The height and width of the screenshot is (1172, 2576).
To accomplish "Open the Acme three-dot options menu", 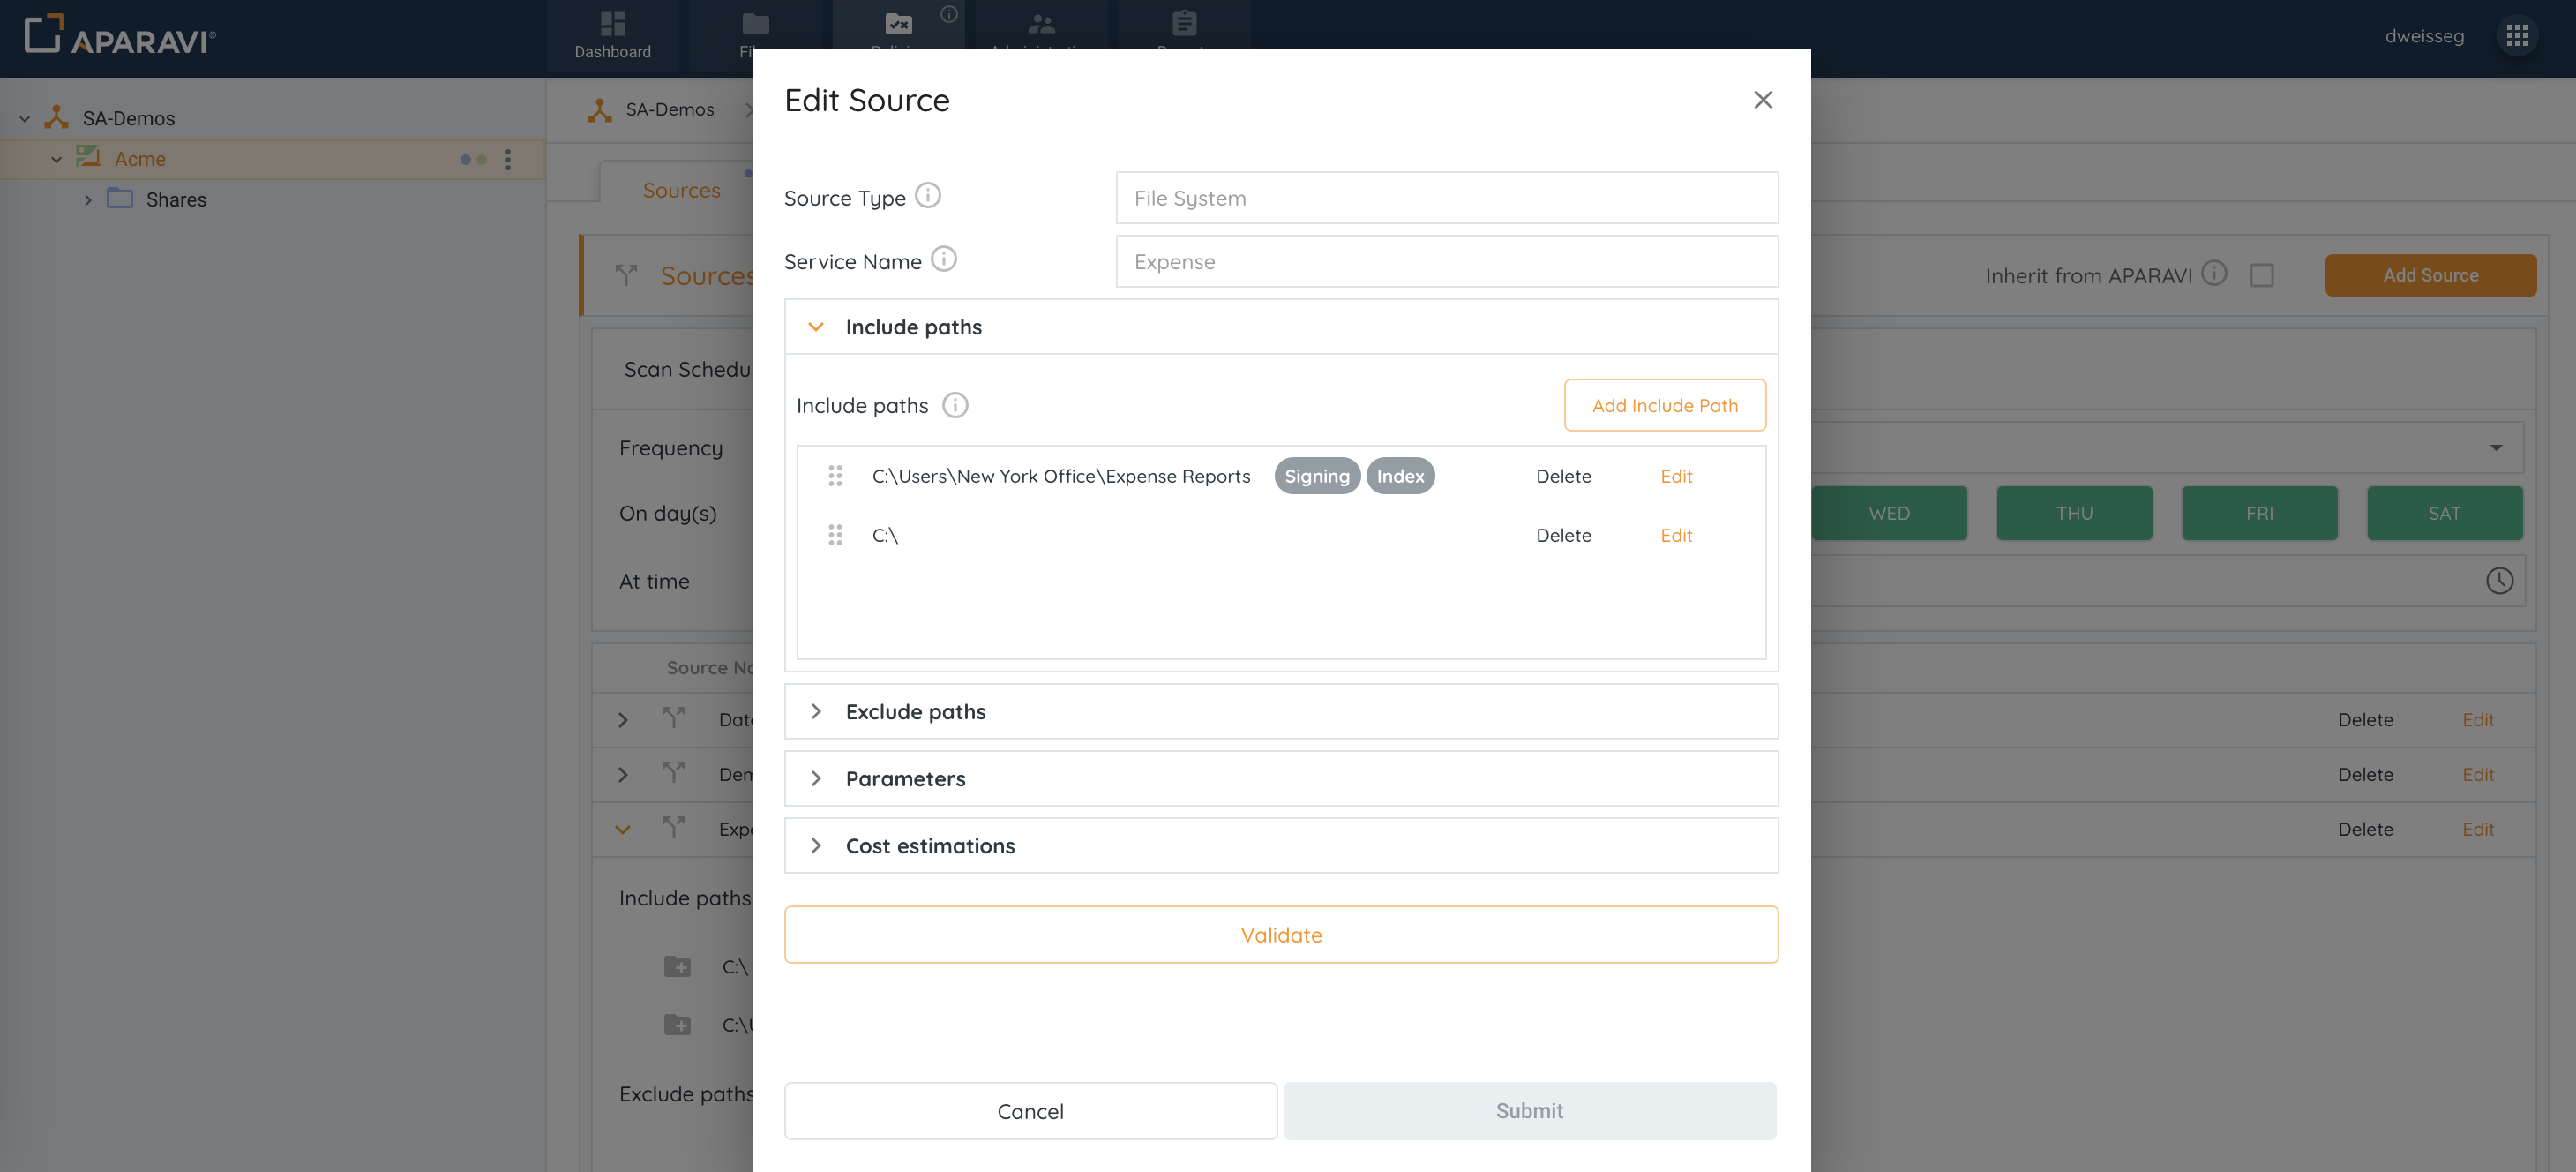I will coord(508,159).
